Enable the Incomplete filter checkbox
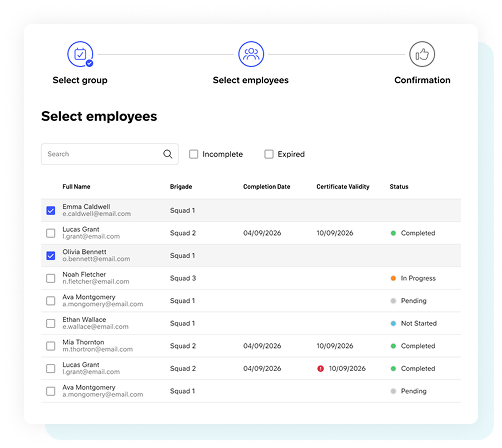The image size is (502, 448). [193, 154]
